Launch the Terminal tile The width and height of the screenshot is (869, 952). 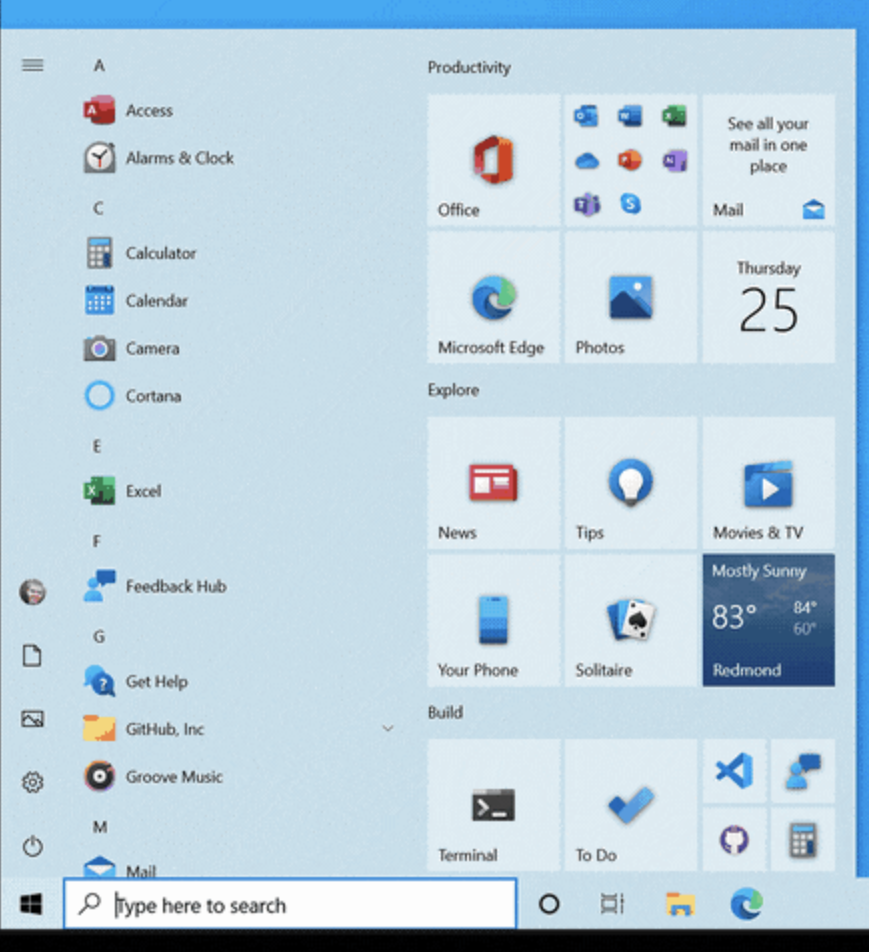pyautogui.click(x=493, y=806)
